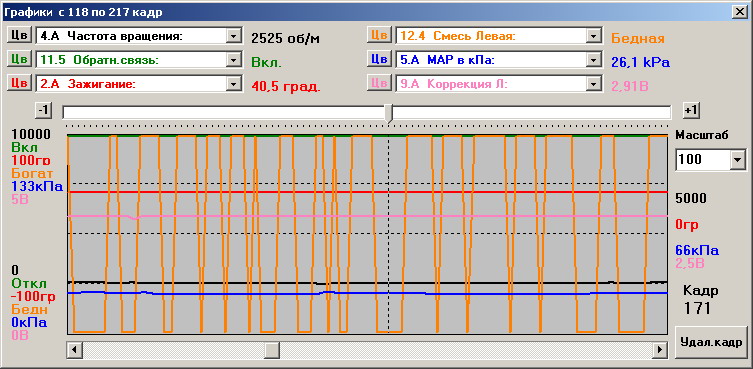Expand the Смесь Левая parameter list
753x369 pixels.
tap(594, 36)
